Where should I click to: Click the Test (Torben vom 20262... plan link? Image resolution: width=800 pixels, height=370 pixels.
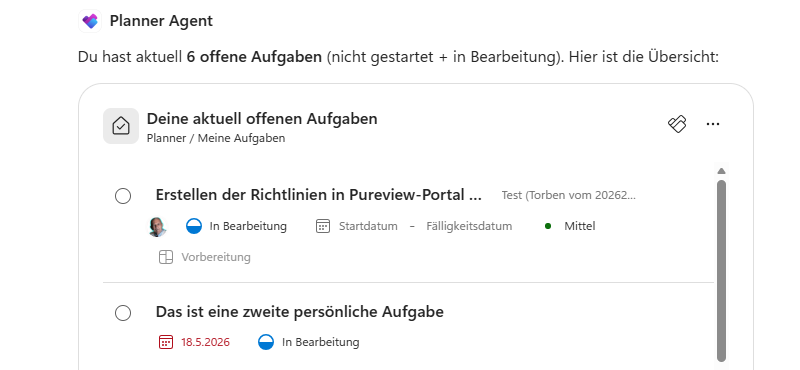coord(569,195)
